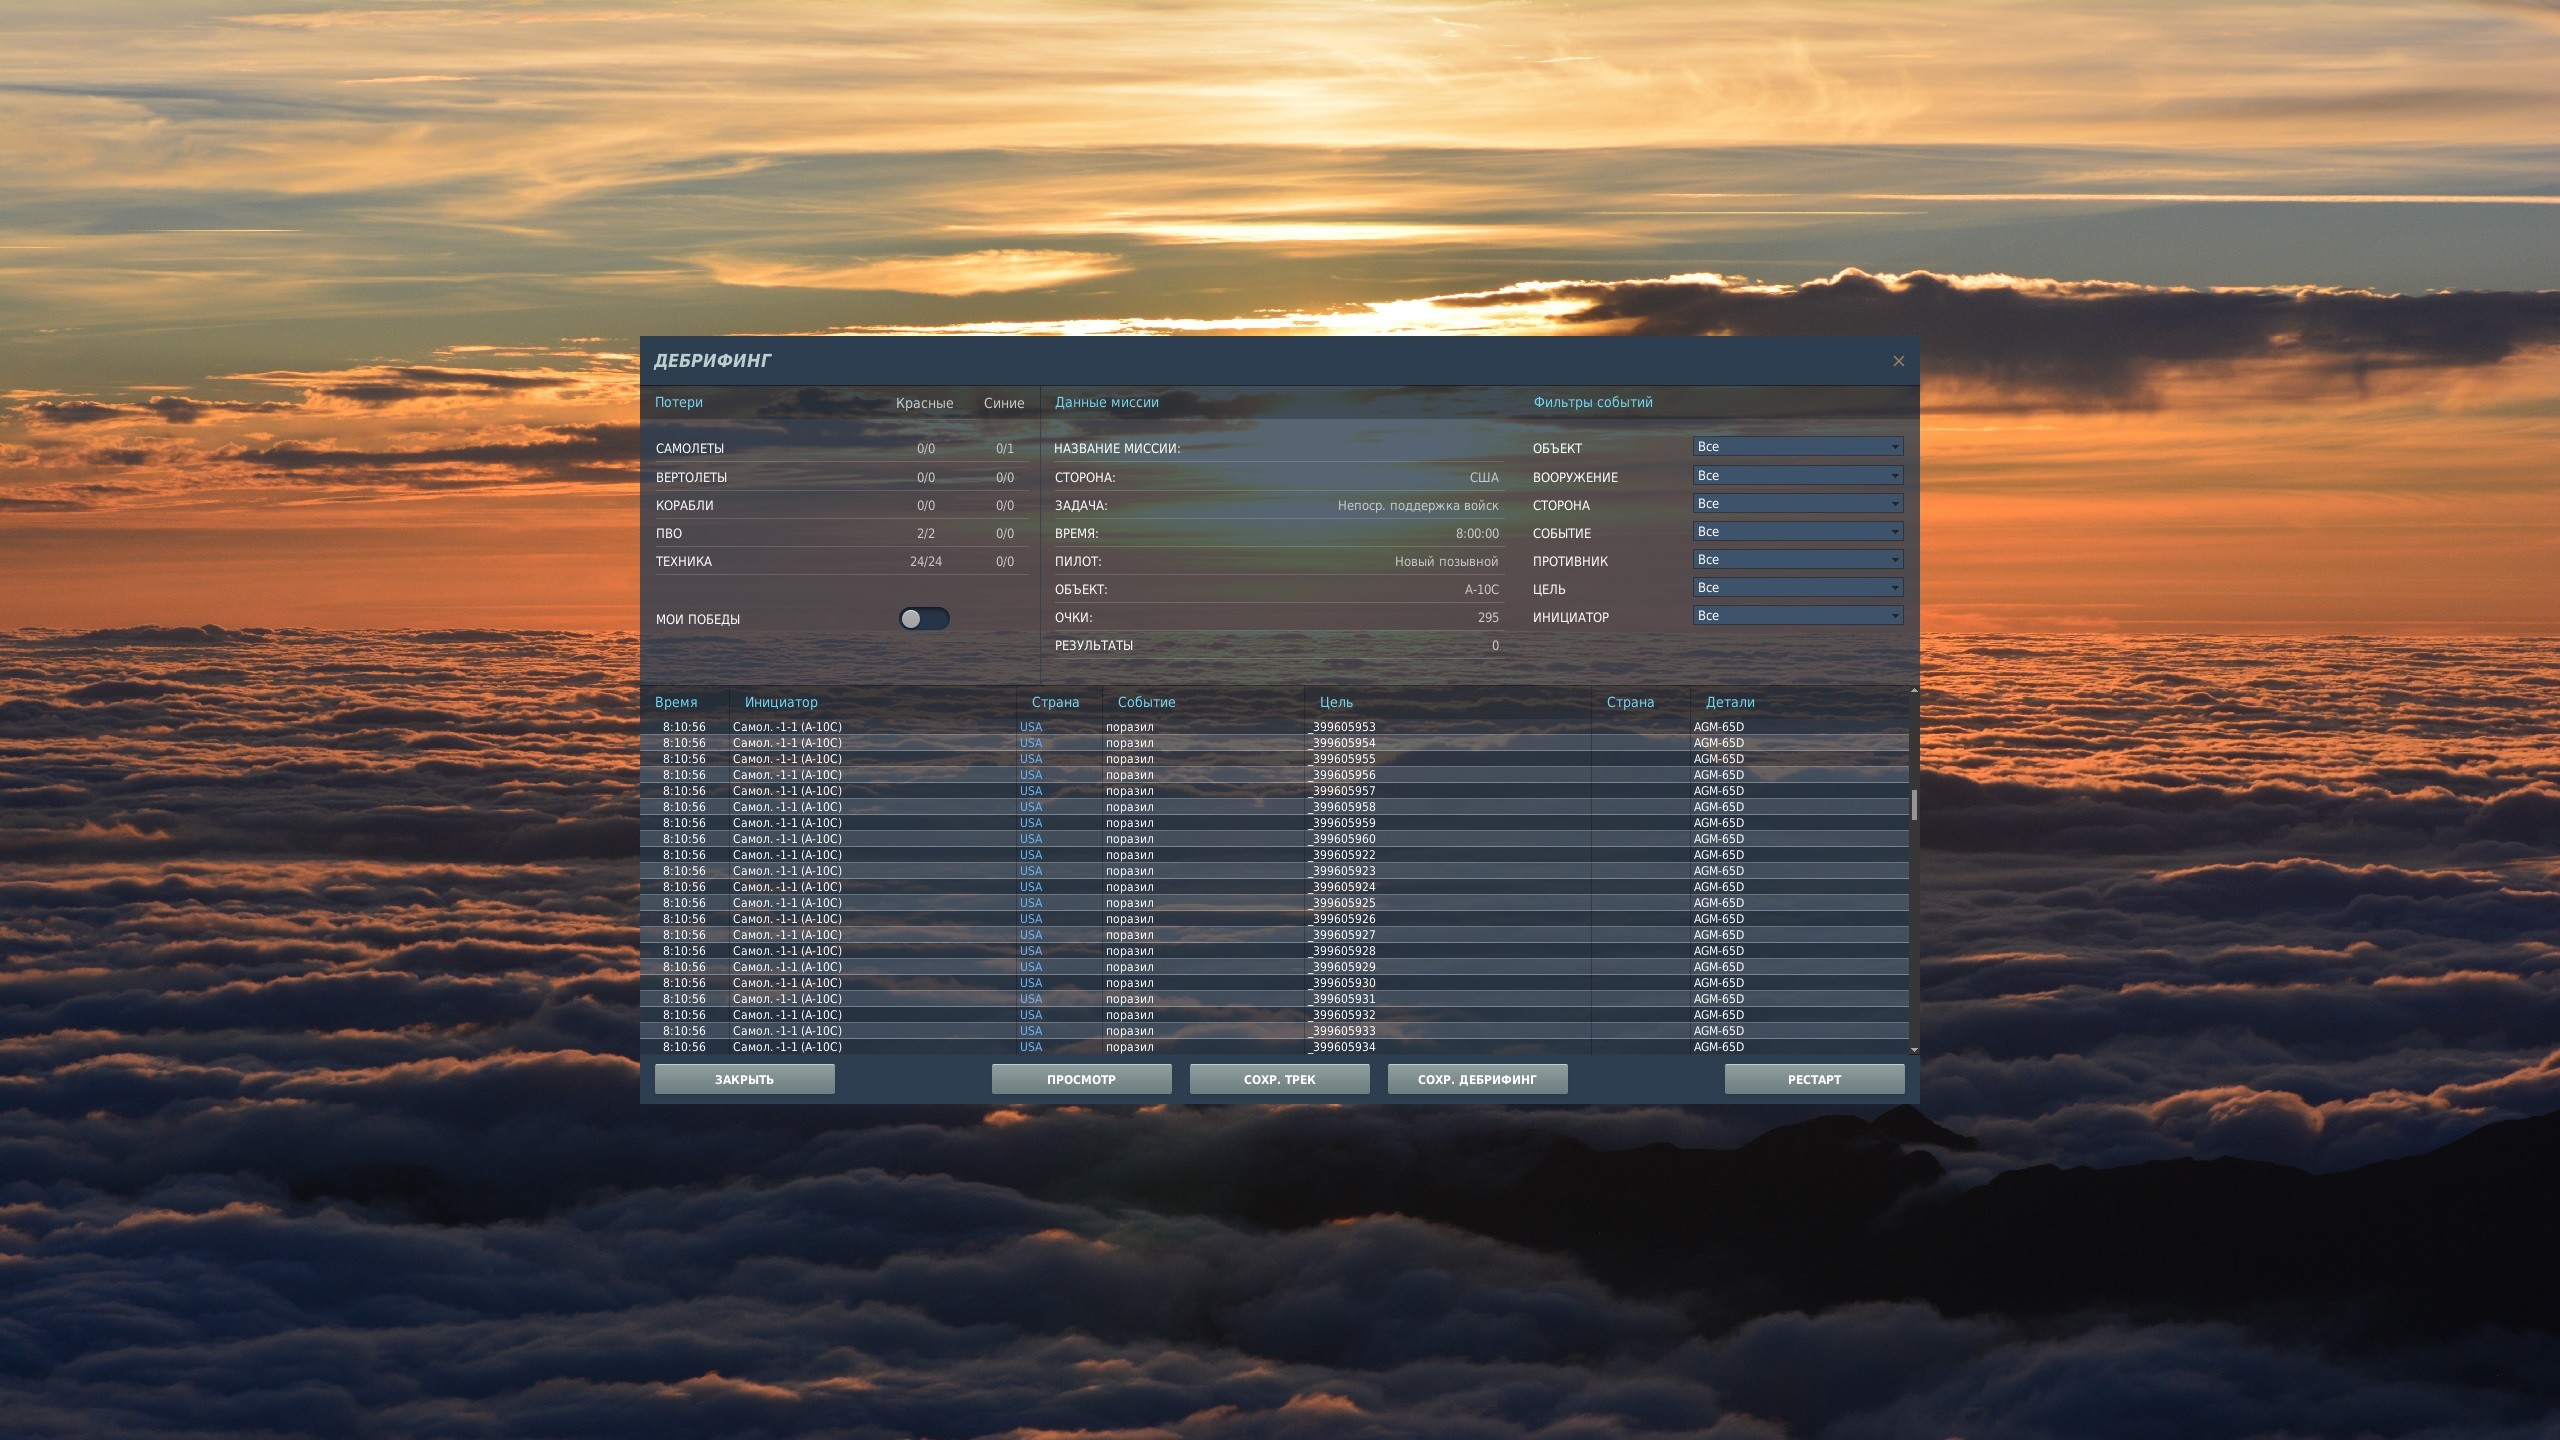
Task: Click the ПРОСМОТР button
Action: pos(1081,1079)
